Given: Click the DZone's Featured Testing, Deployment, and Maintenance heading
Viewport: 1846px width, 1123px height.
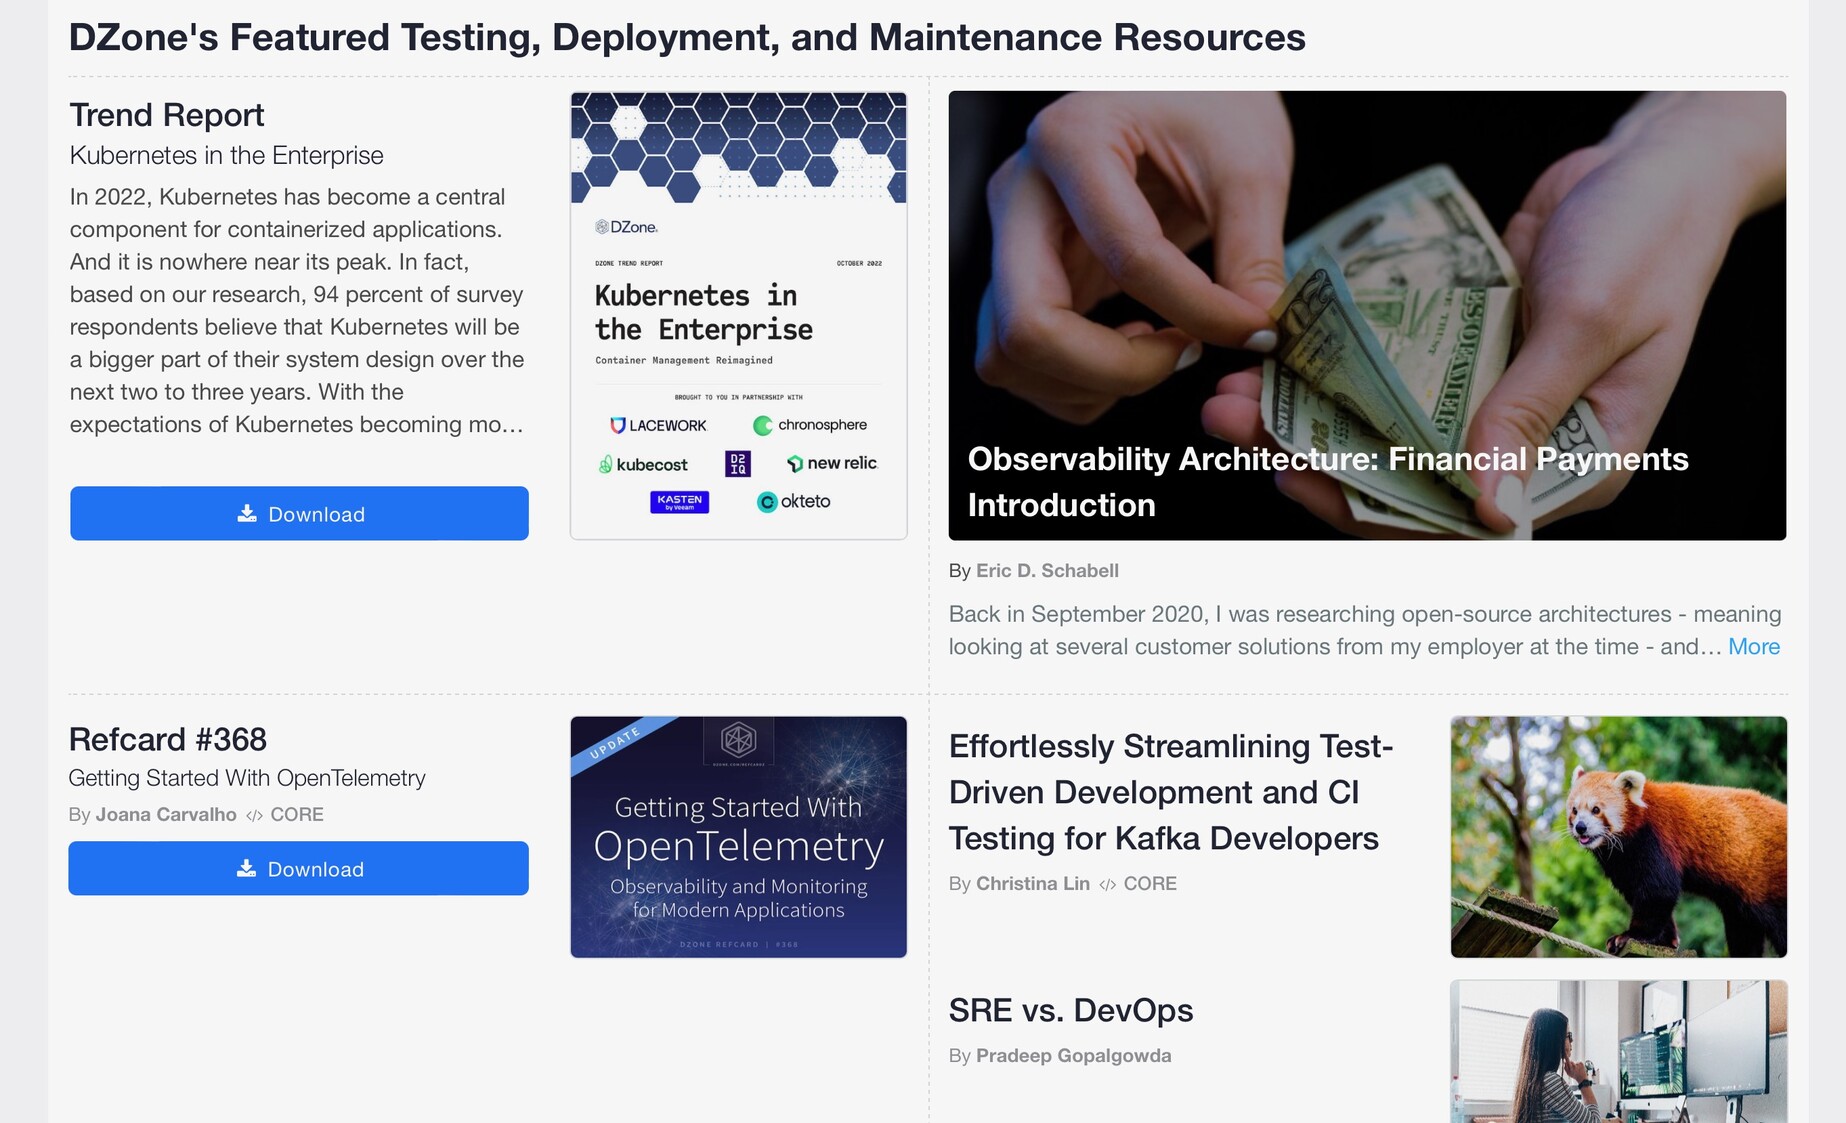Looking at the screenshot, I should pyautogui.click(x=687, y=38).
